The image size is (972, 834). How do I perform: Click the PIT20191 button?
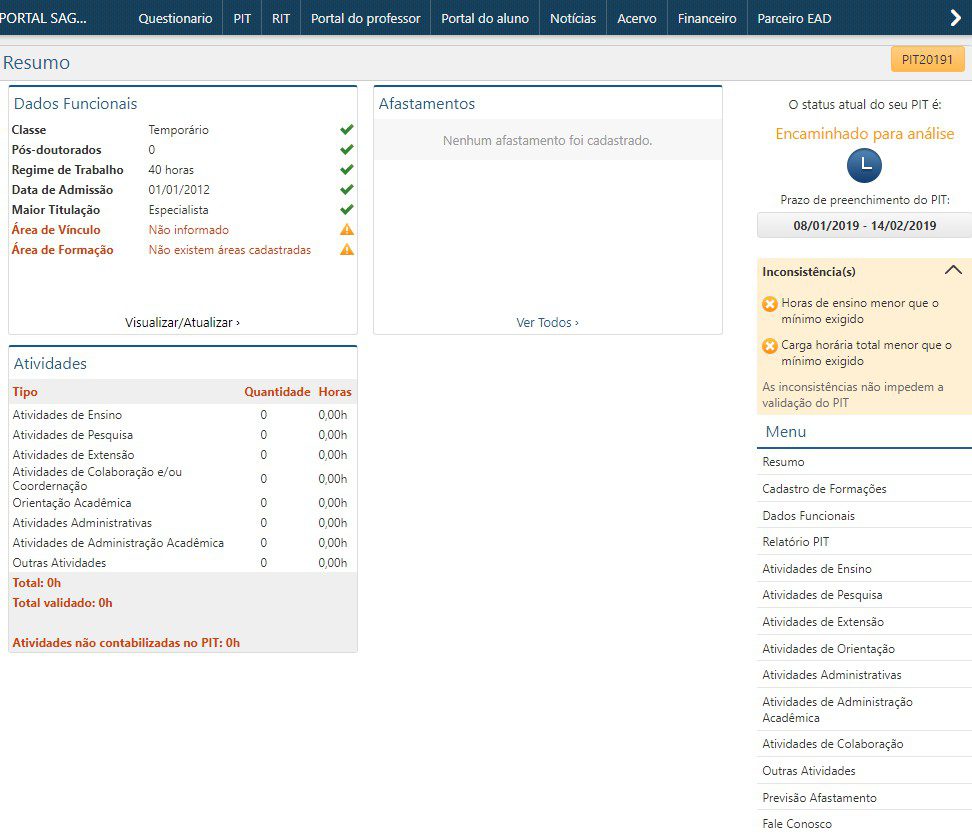[x=927, y=59]
